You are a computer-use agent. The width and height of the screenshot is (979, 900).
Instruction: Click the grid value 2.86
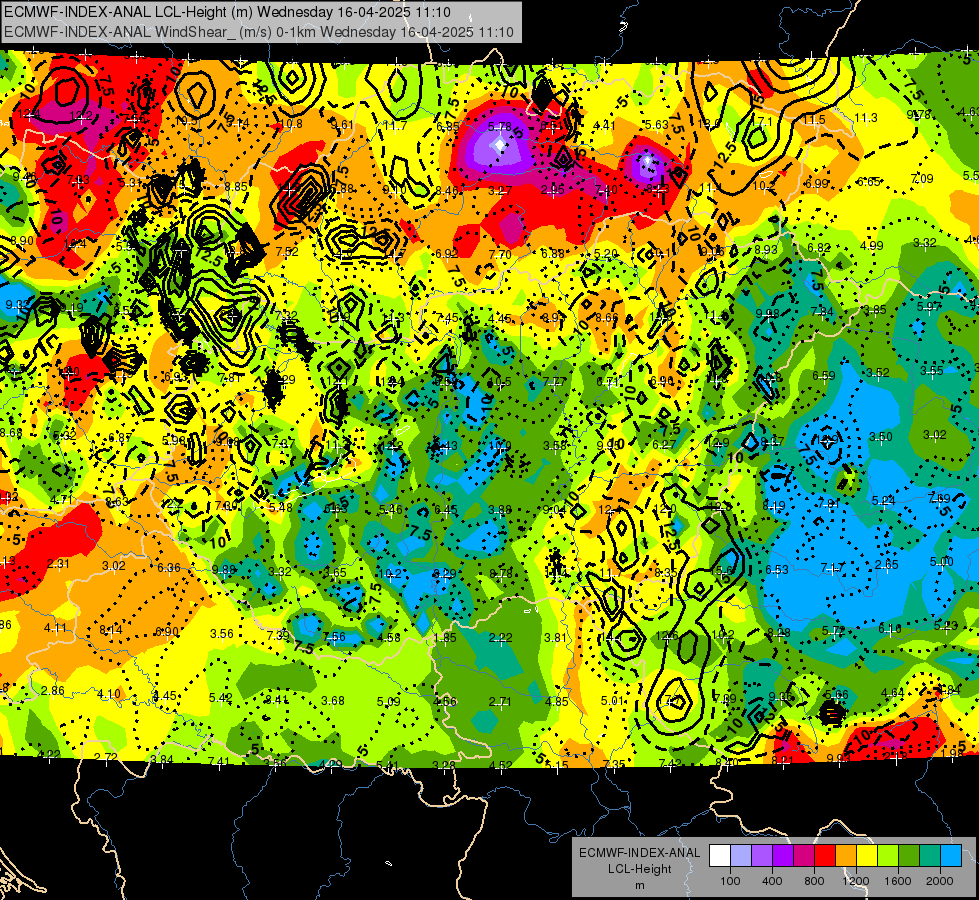(x=53, y=691)
